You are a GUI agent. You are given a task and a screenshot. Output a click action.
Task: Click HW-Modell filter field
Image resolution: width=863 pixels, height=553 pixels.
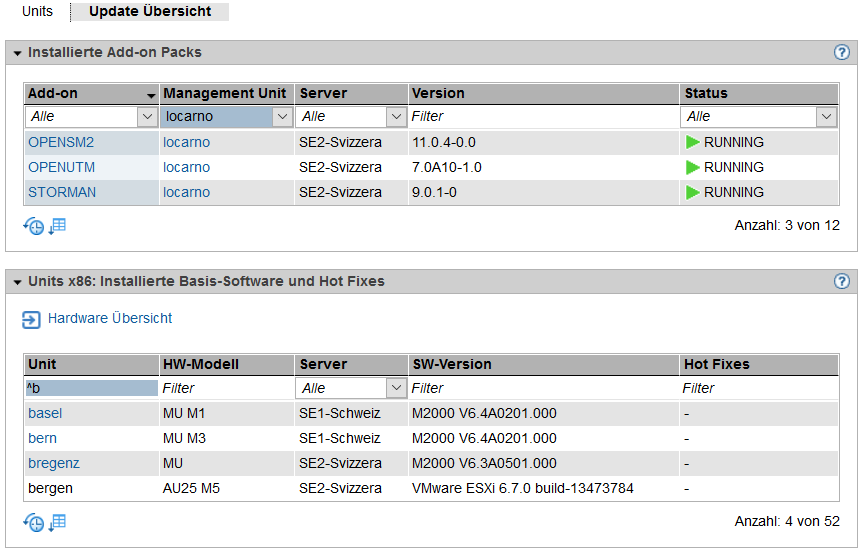(227, 388)
